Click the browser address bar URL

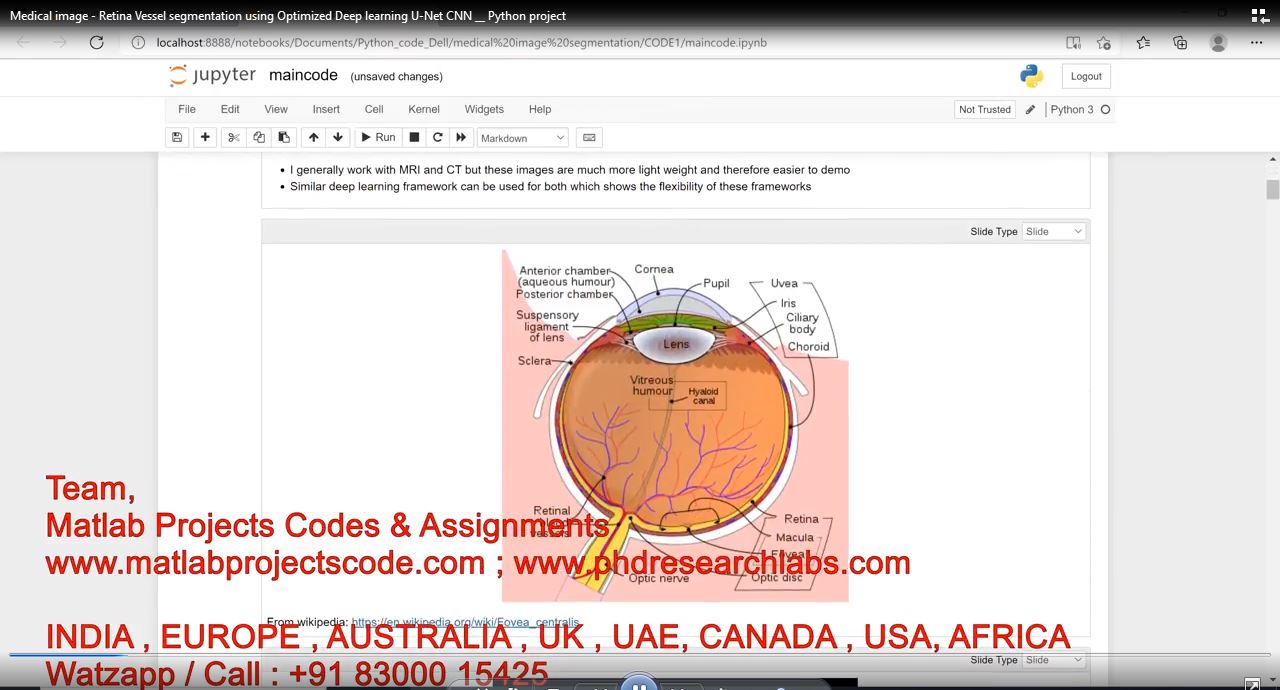point(461,43)
